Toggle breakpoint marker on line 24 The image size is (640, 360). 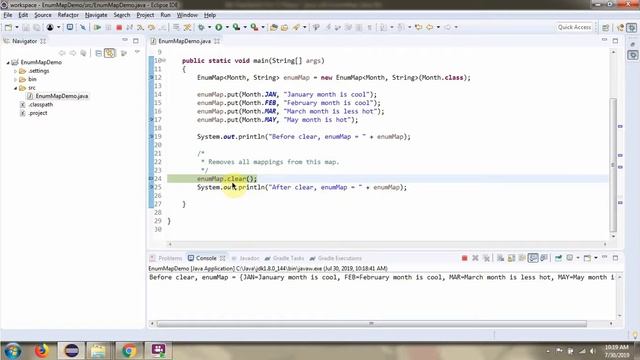(151, 179)
